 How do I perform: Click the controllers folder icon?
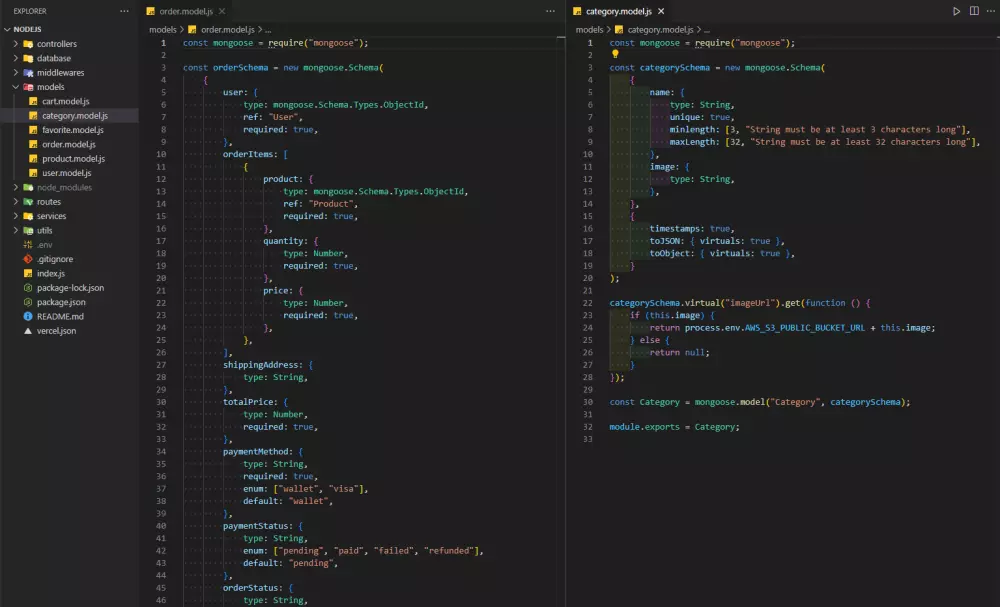tap(28, 44)
